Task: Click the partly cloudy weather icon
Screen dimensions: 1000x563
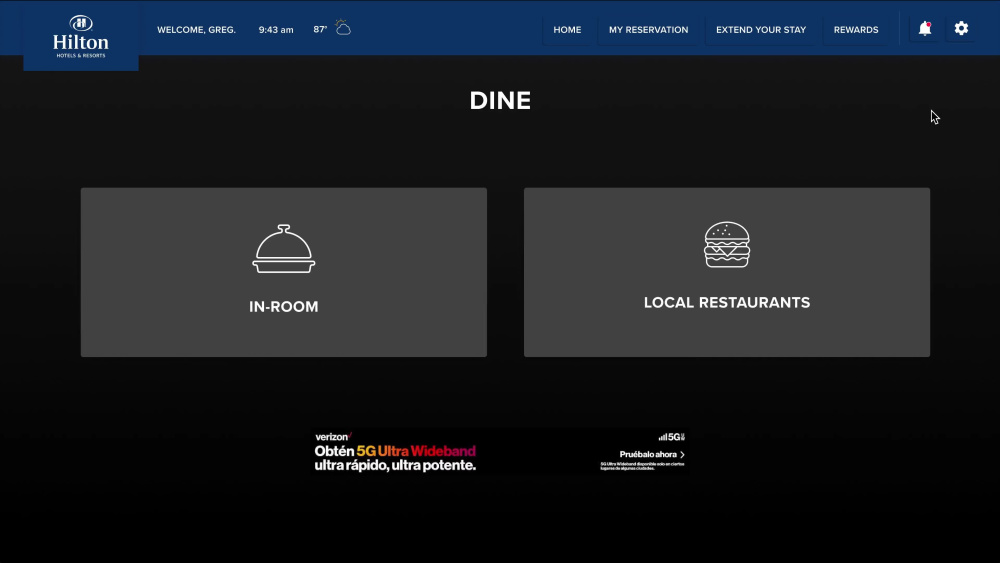Action: point(343,28)
